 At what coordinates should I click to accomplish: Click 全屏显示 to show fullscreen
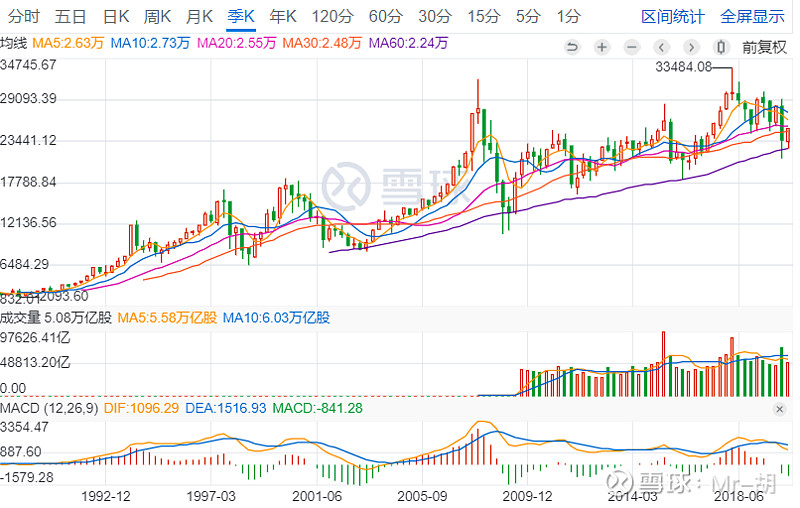click(752, 16)
